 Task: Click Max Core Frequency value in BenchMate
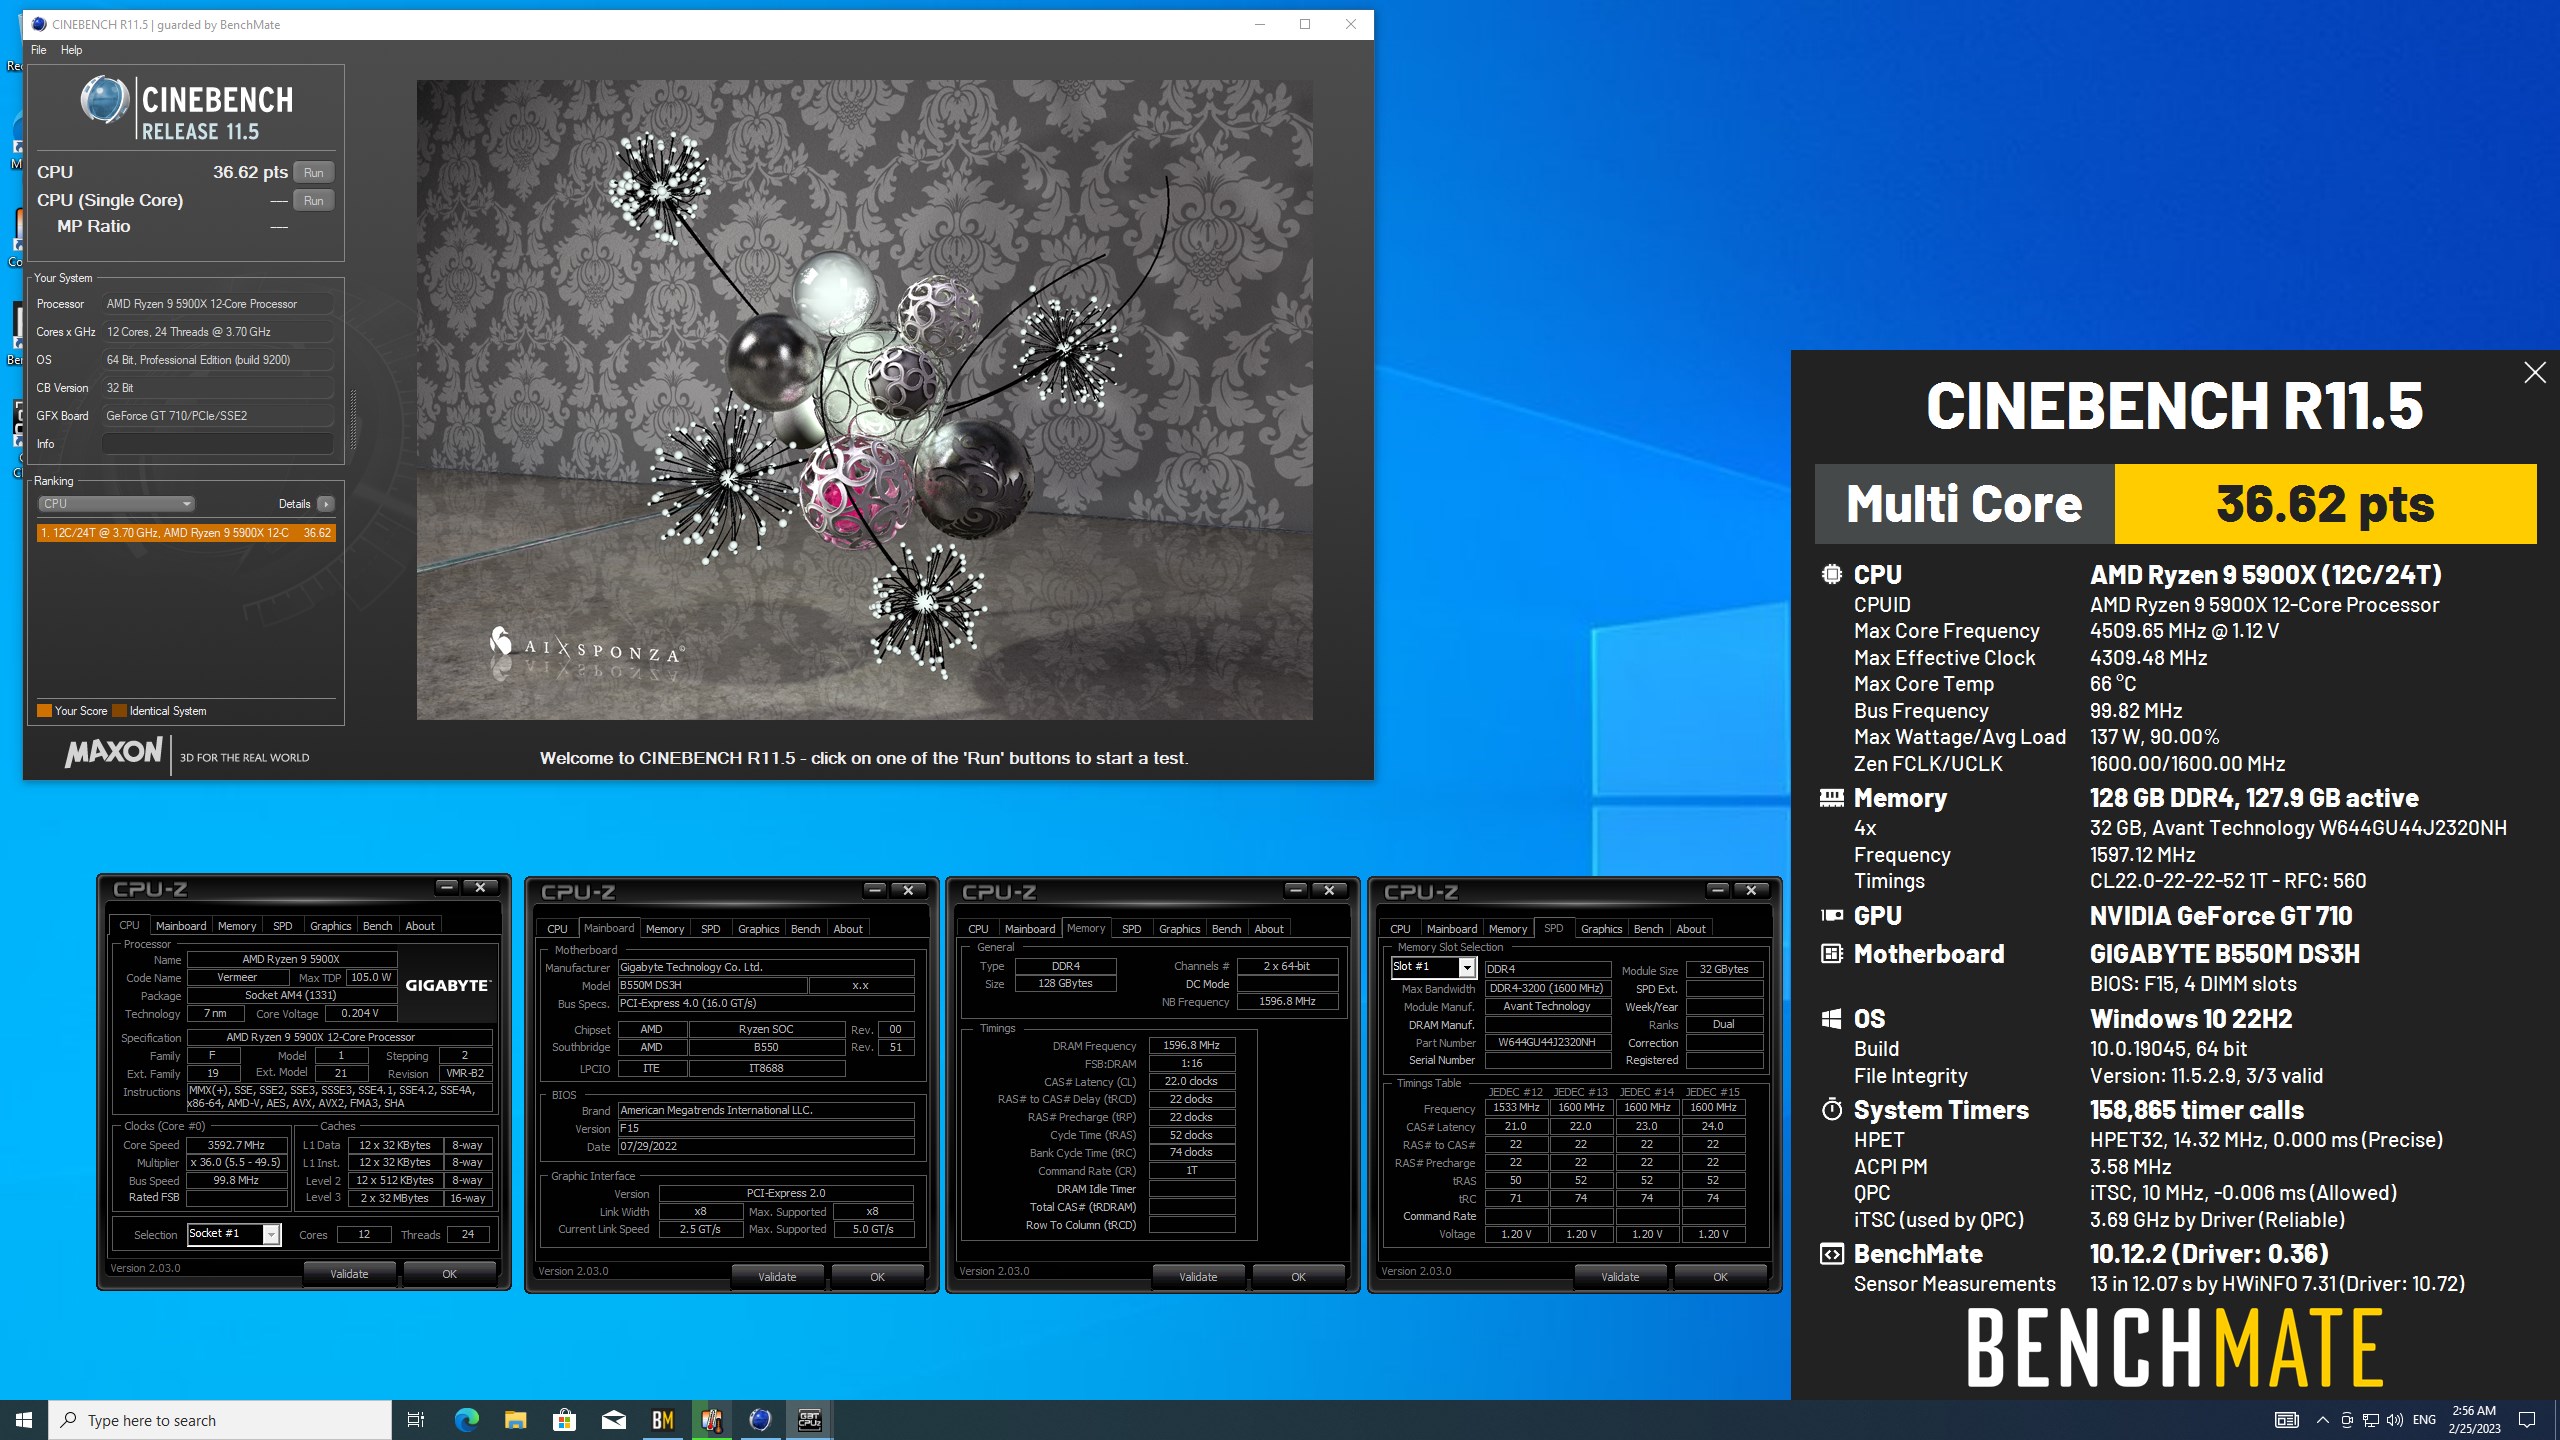pos(2184,631)
